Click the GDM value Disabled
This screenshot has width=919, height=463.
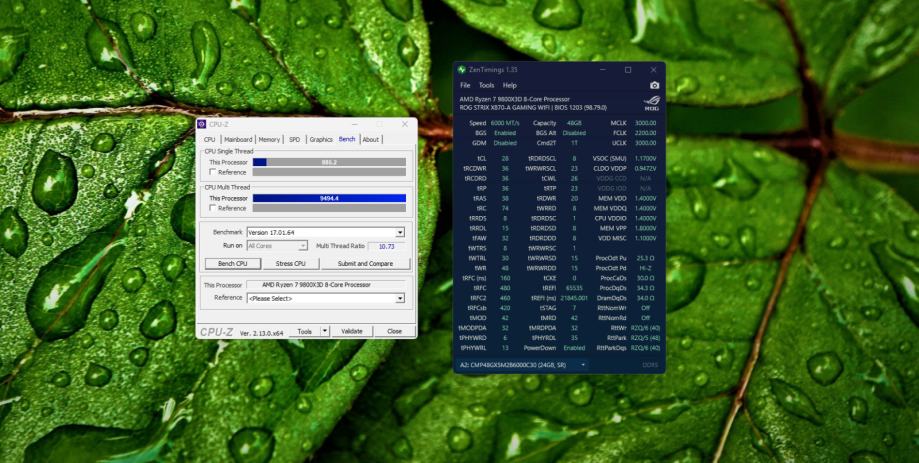pyautogui.click(x=505, y=143)
